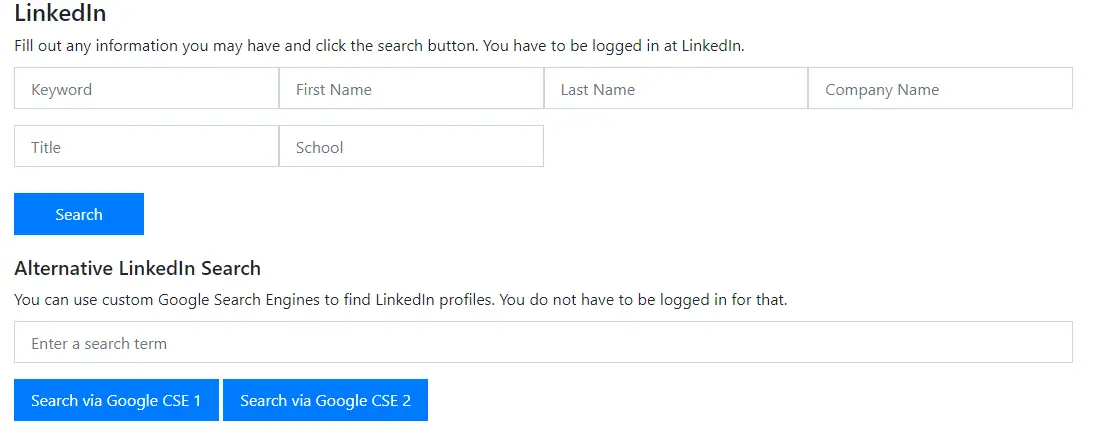
Task: Put cursor in the School box
Action: [x=411, y=147]
